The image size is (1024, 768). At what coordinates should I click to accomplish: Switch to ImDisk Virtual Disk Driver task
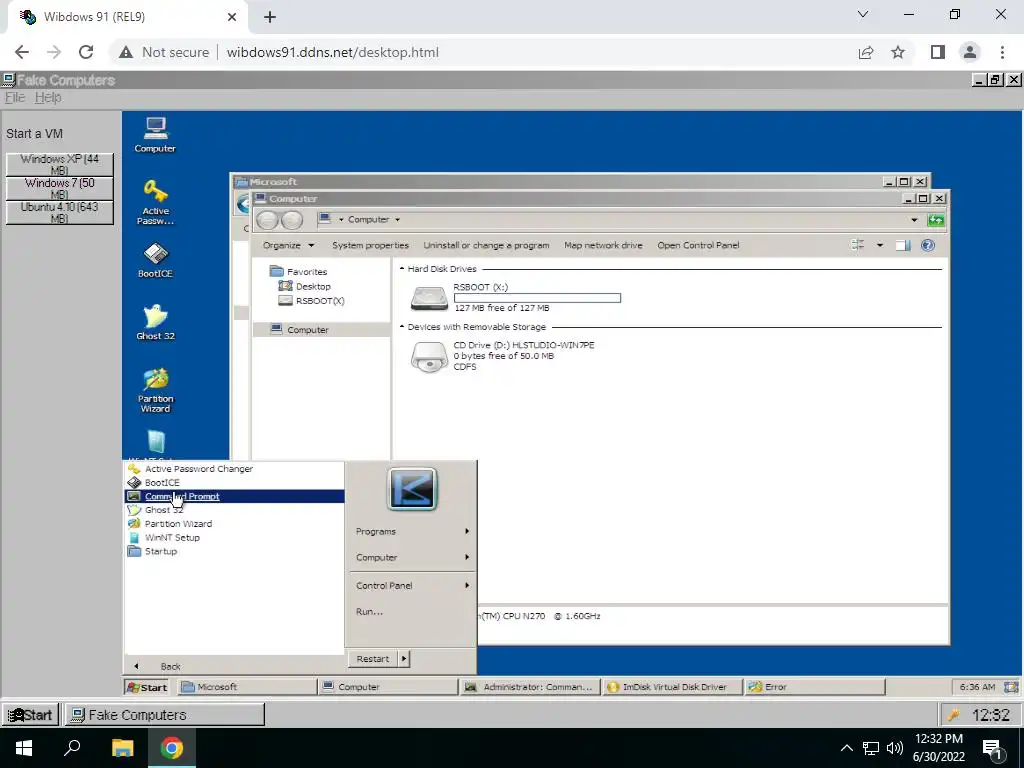[672, 687]
